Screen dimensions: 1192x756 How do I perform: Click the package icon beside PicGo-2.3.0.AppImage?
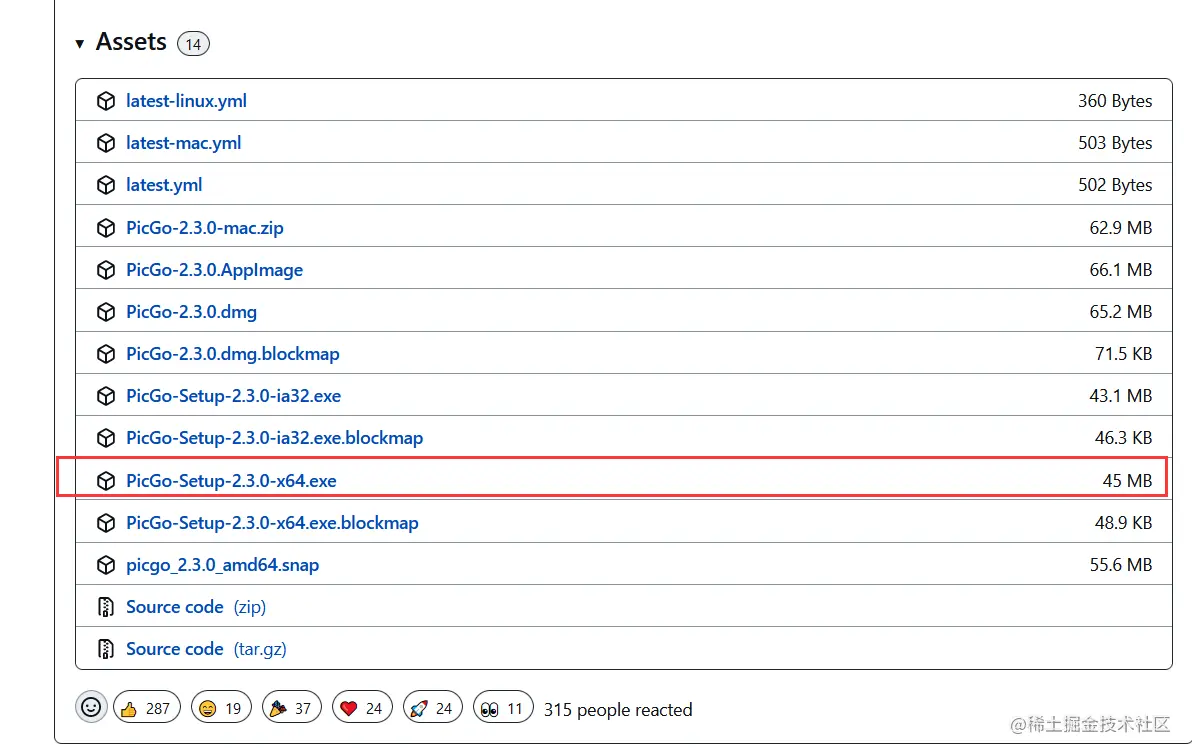[106, 270]
